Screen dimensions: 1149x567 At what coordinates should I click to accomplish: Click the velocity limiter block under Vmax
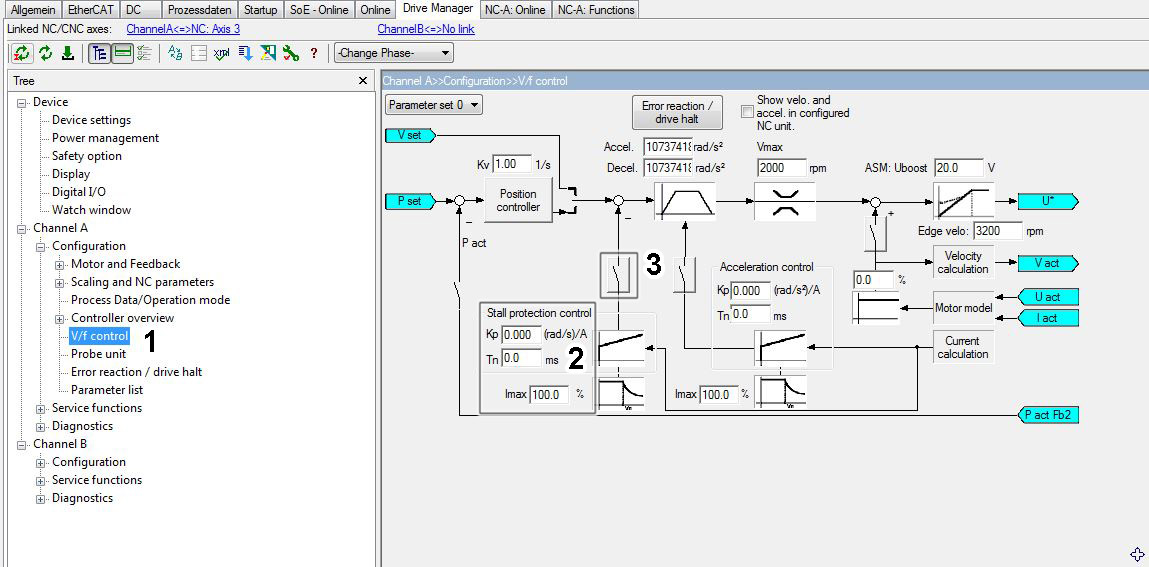click(785, 201)
